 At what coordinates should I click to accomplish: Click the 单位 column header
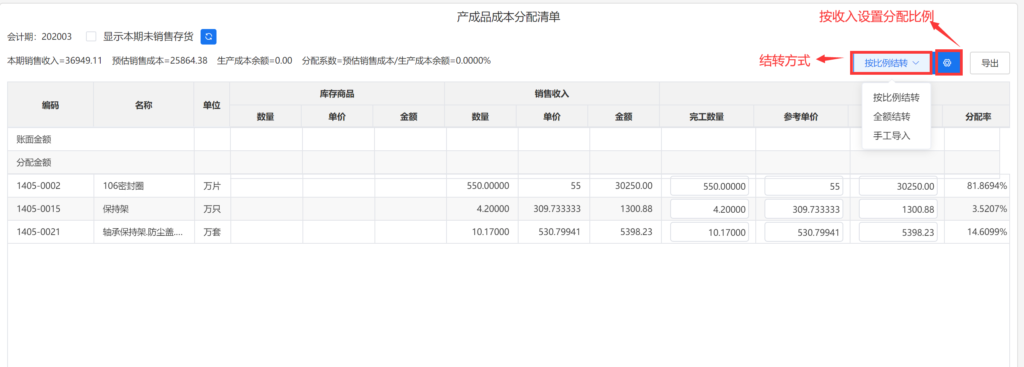tap(212, 104)
